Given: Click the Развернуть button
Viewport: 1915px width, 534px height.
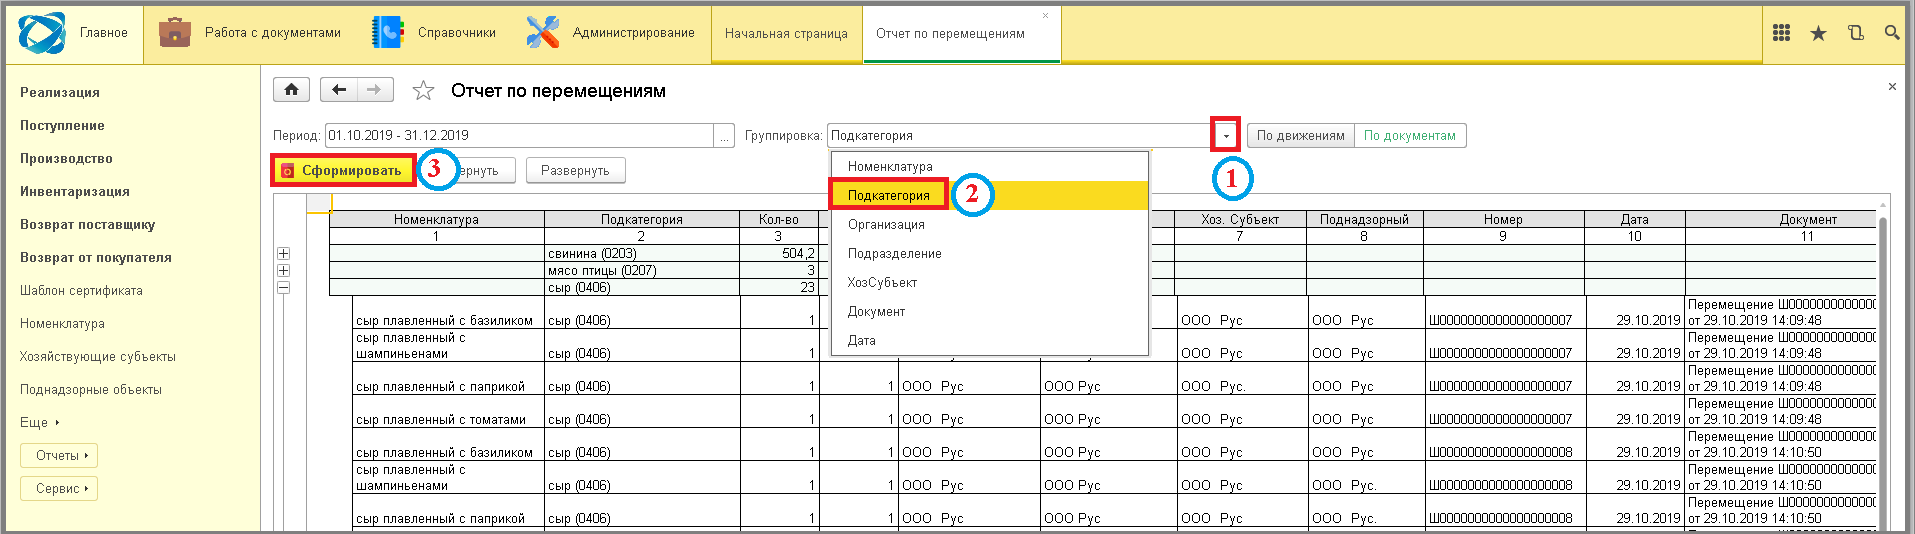Looking at the screenshot, I should pyautogui.click(x=575, y=171).
